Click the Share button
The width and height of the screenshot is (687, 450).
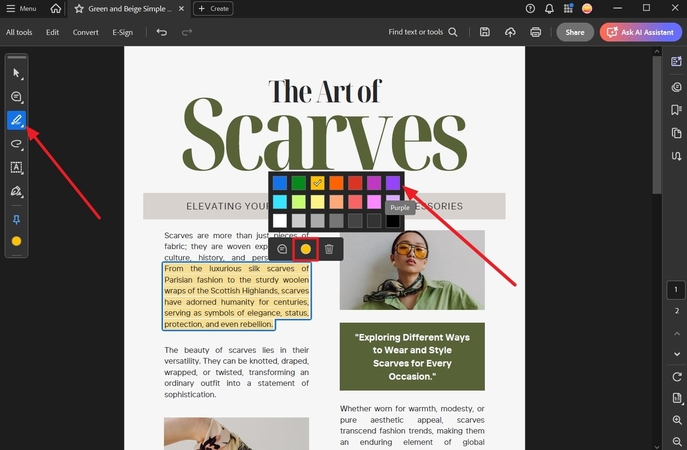click(575, 32)
